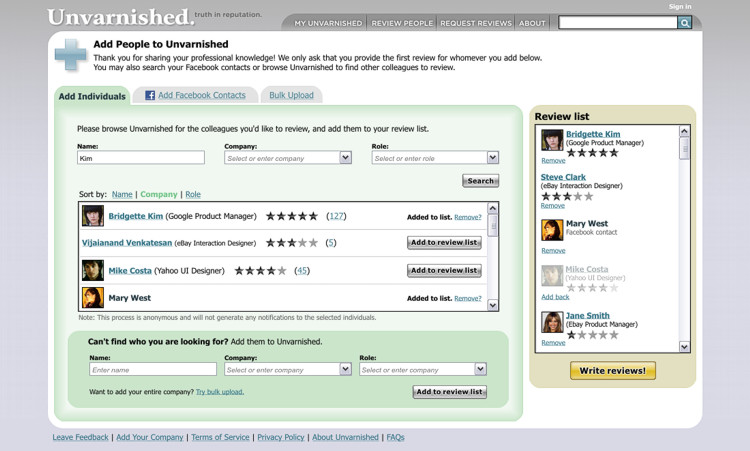Open the Company dropdown in search filters

pyautogui.click(x=345, y=157)
